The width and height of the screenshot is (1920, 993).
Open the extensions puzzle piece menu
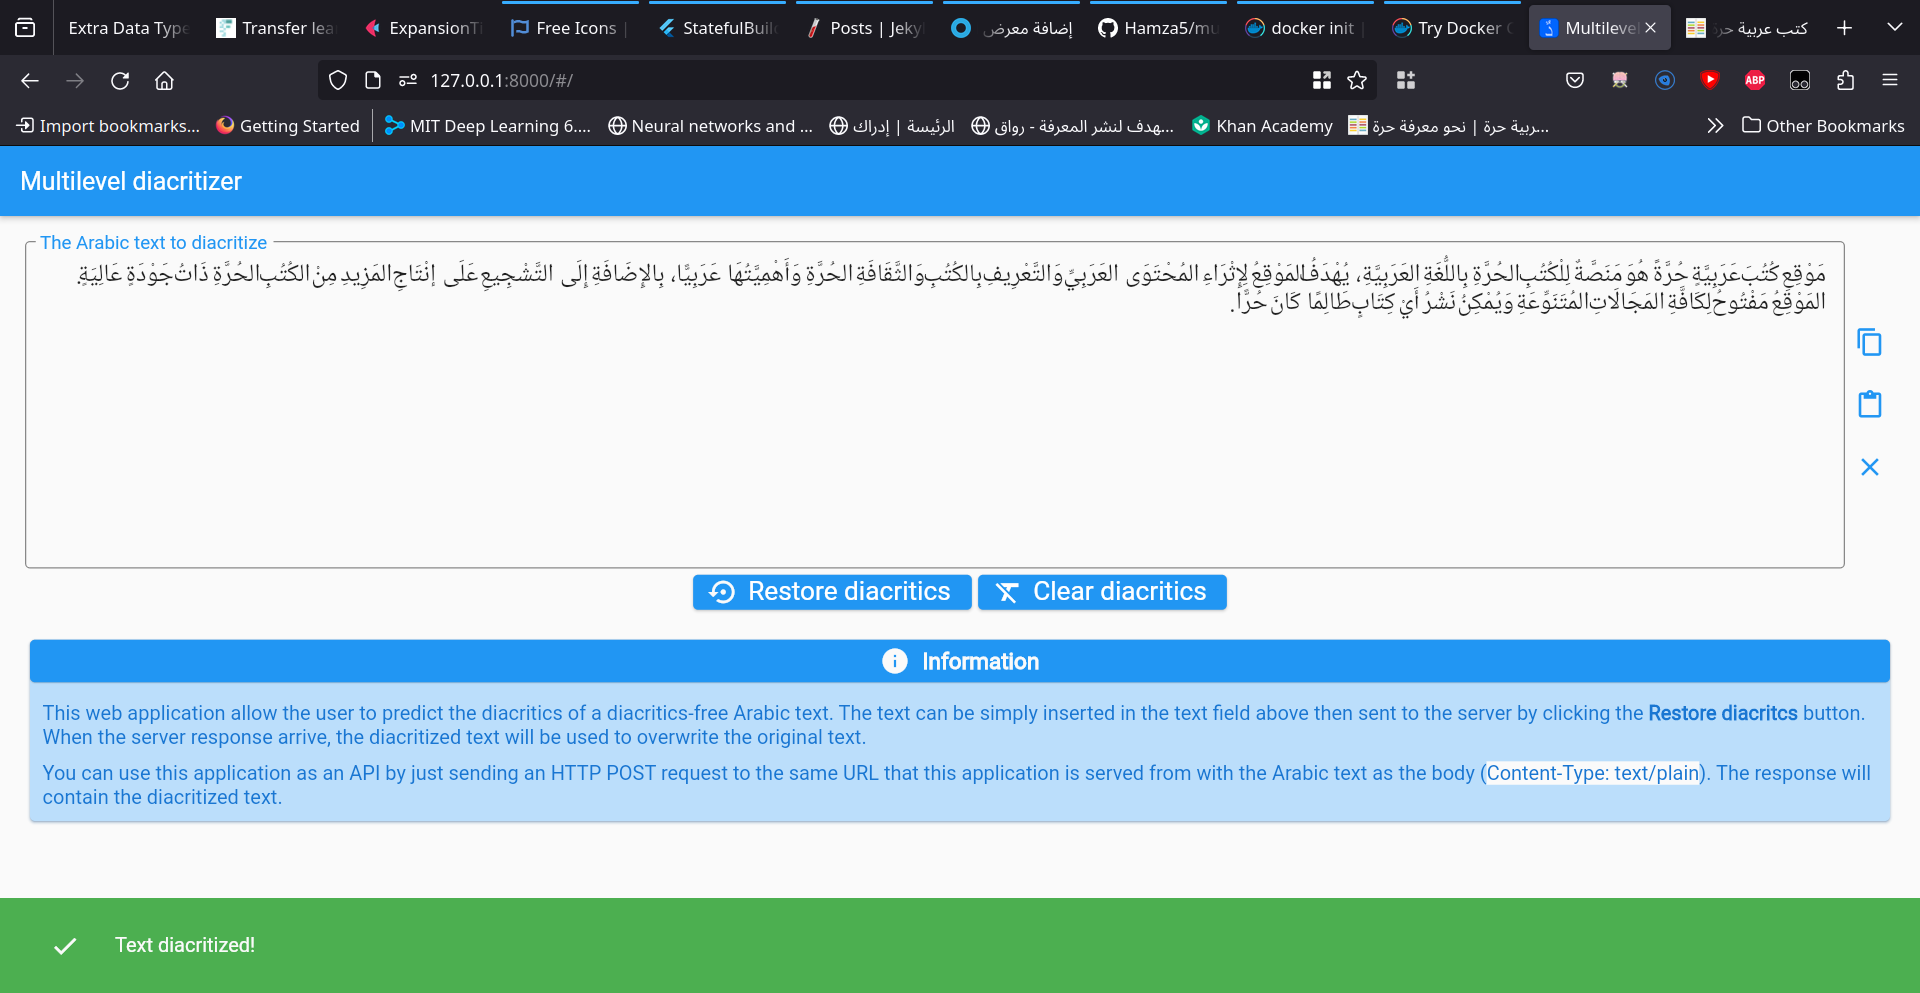(x=1845, y=81)
